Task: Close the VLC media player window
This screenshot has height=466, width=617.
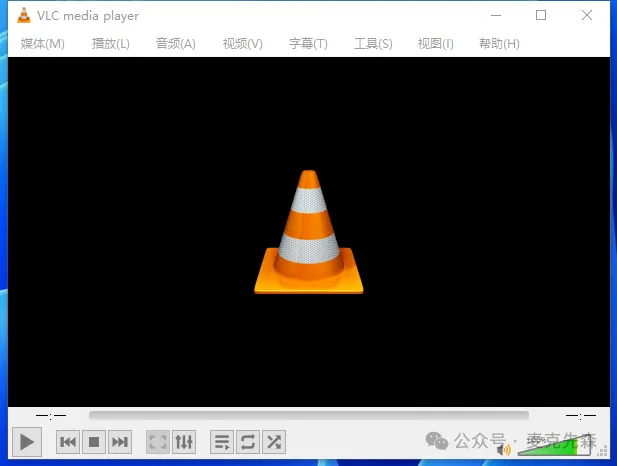Action: point(587,15)
